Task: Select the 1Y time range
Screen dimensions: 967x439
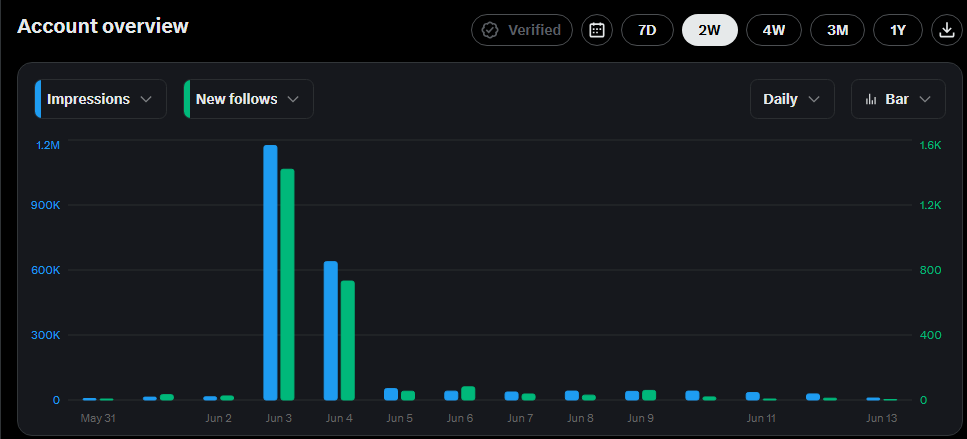Action: pos(898,30)
